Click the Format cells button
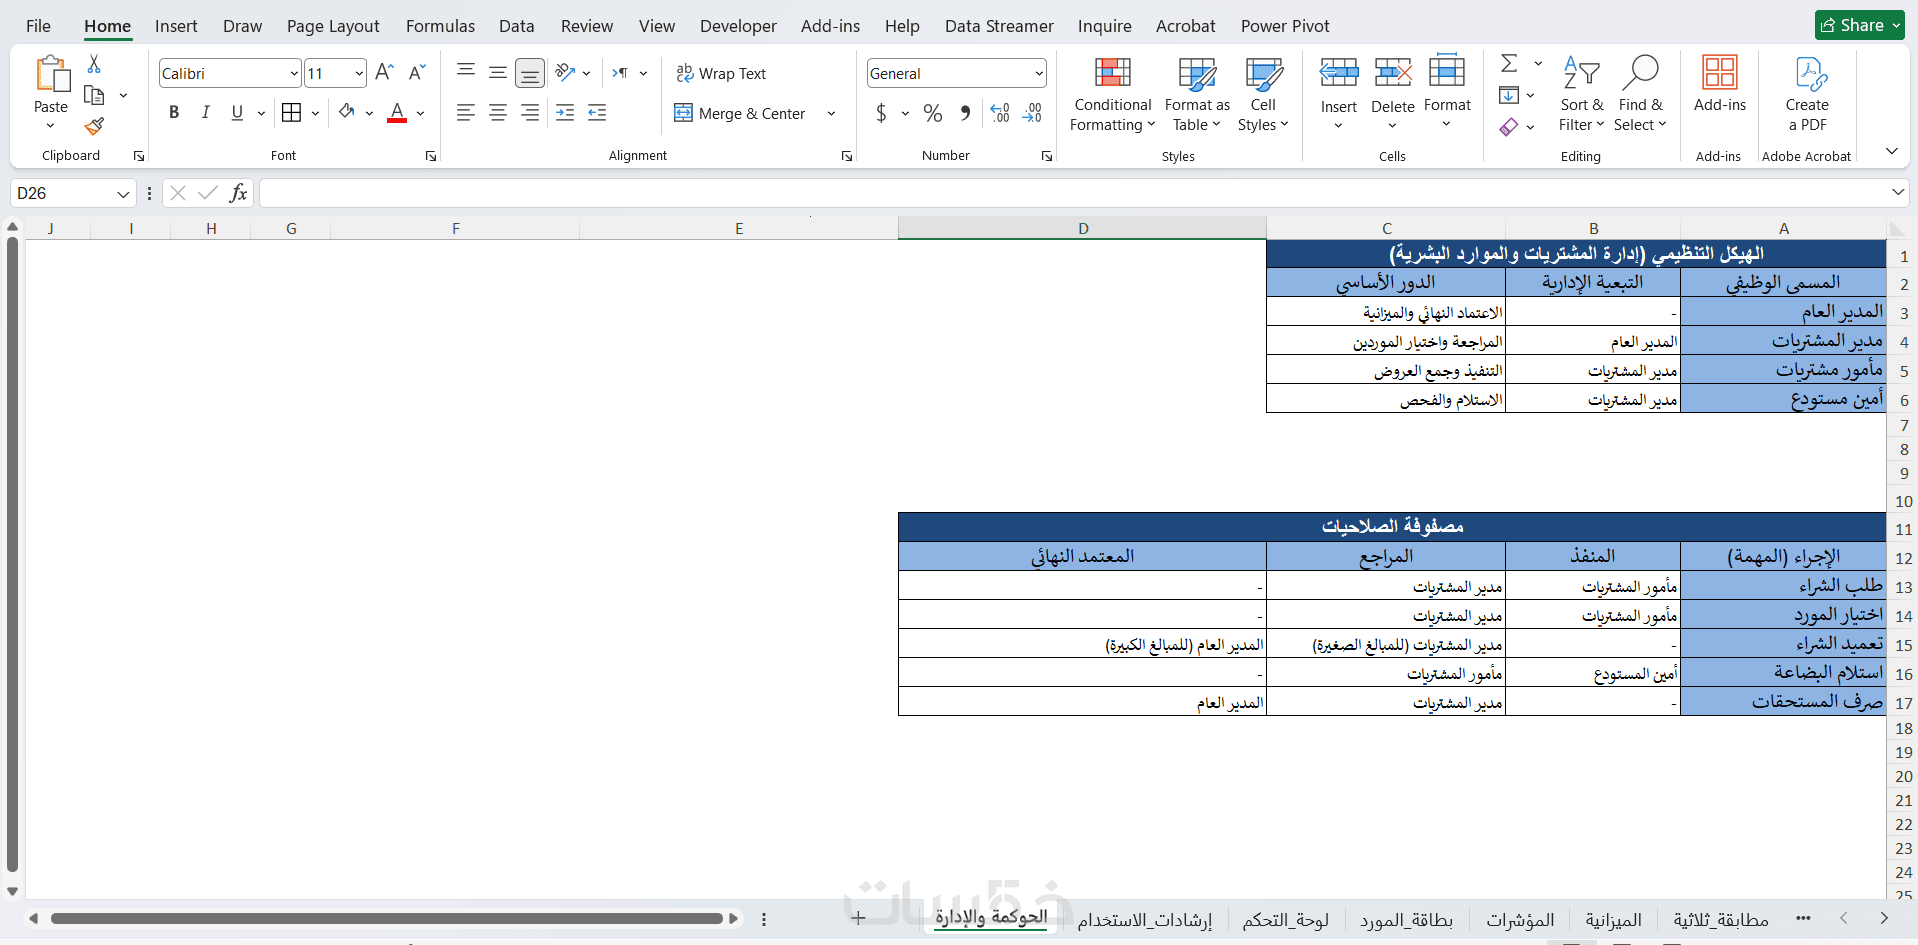Viewport: 1918px width, 945px height. click(1447, 94)
